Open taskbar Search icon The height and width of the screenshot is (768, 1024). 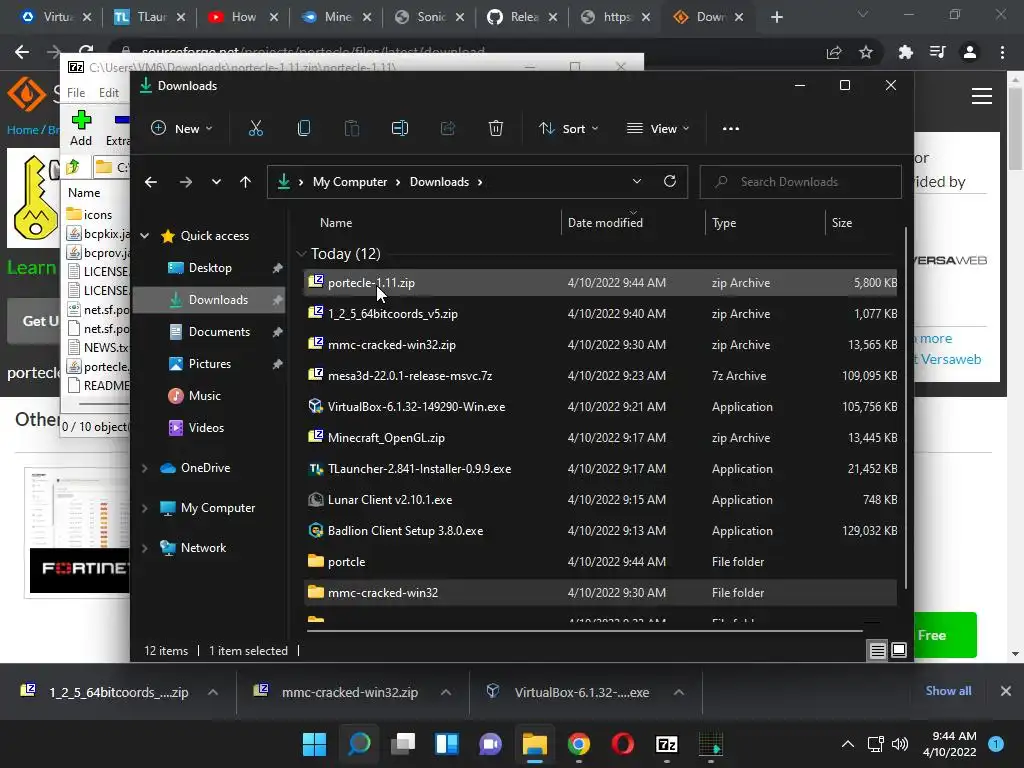pos(359,744)
